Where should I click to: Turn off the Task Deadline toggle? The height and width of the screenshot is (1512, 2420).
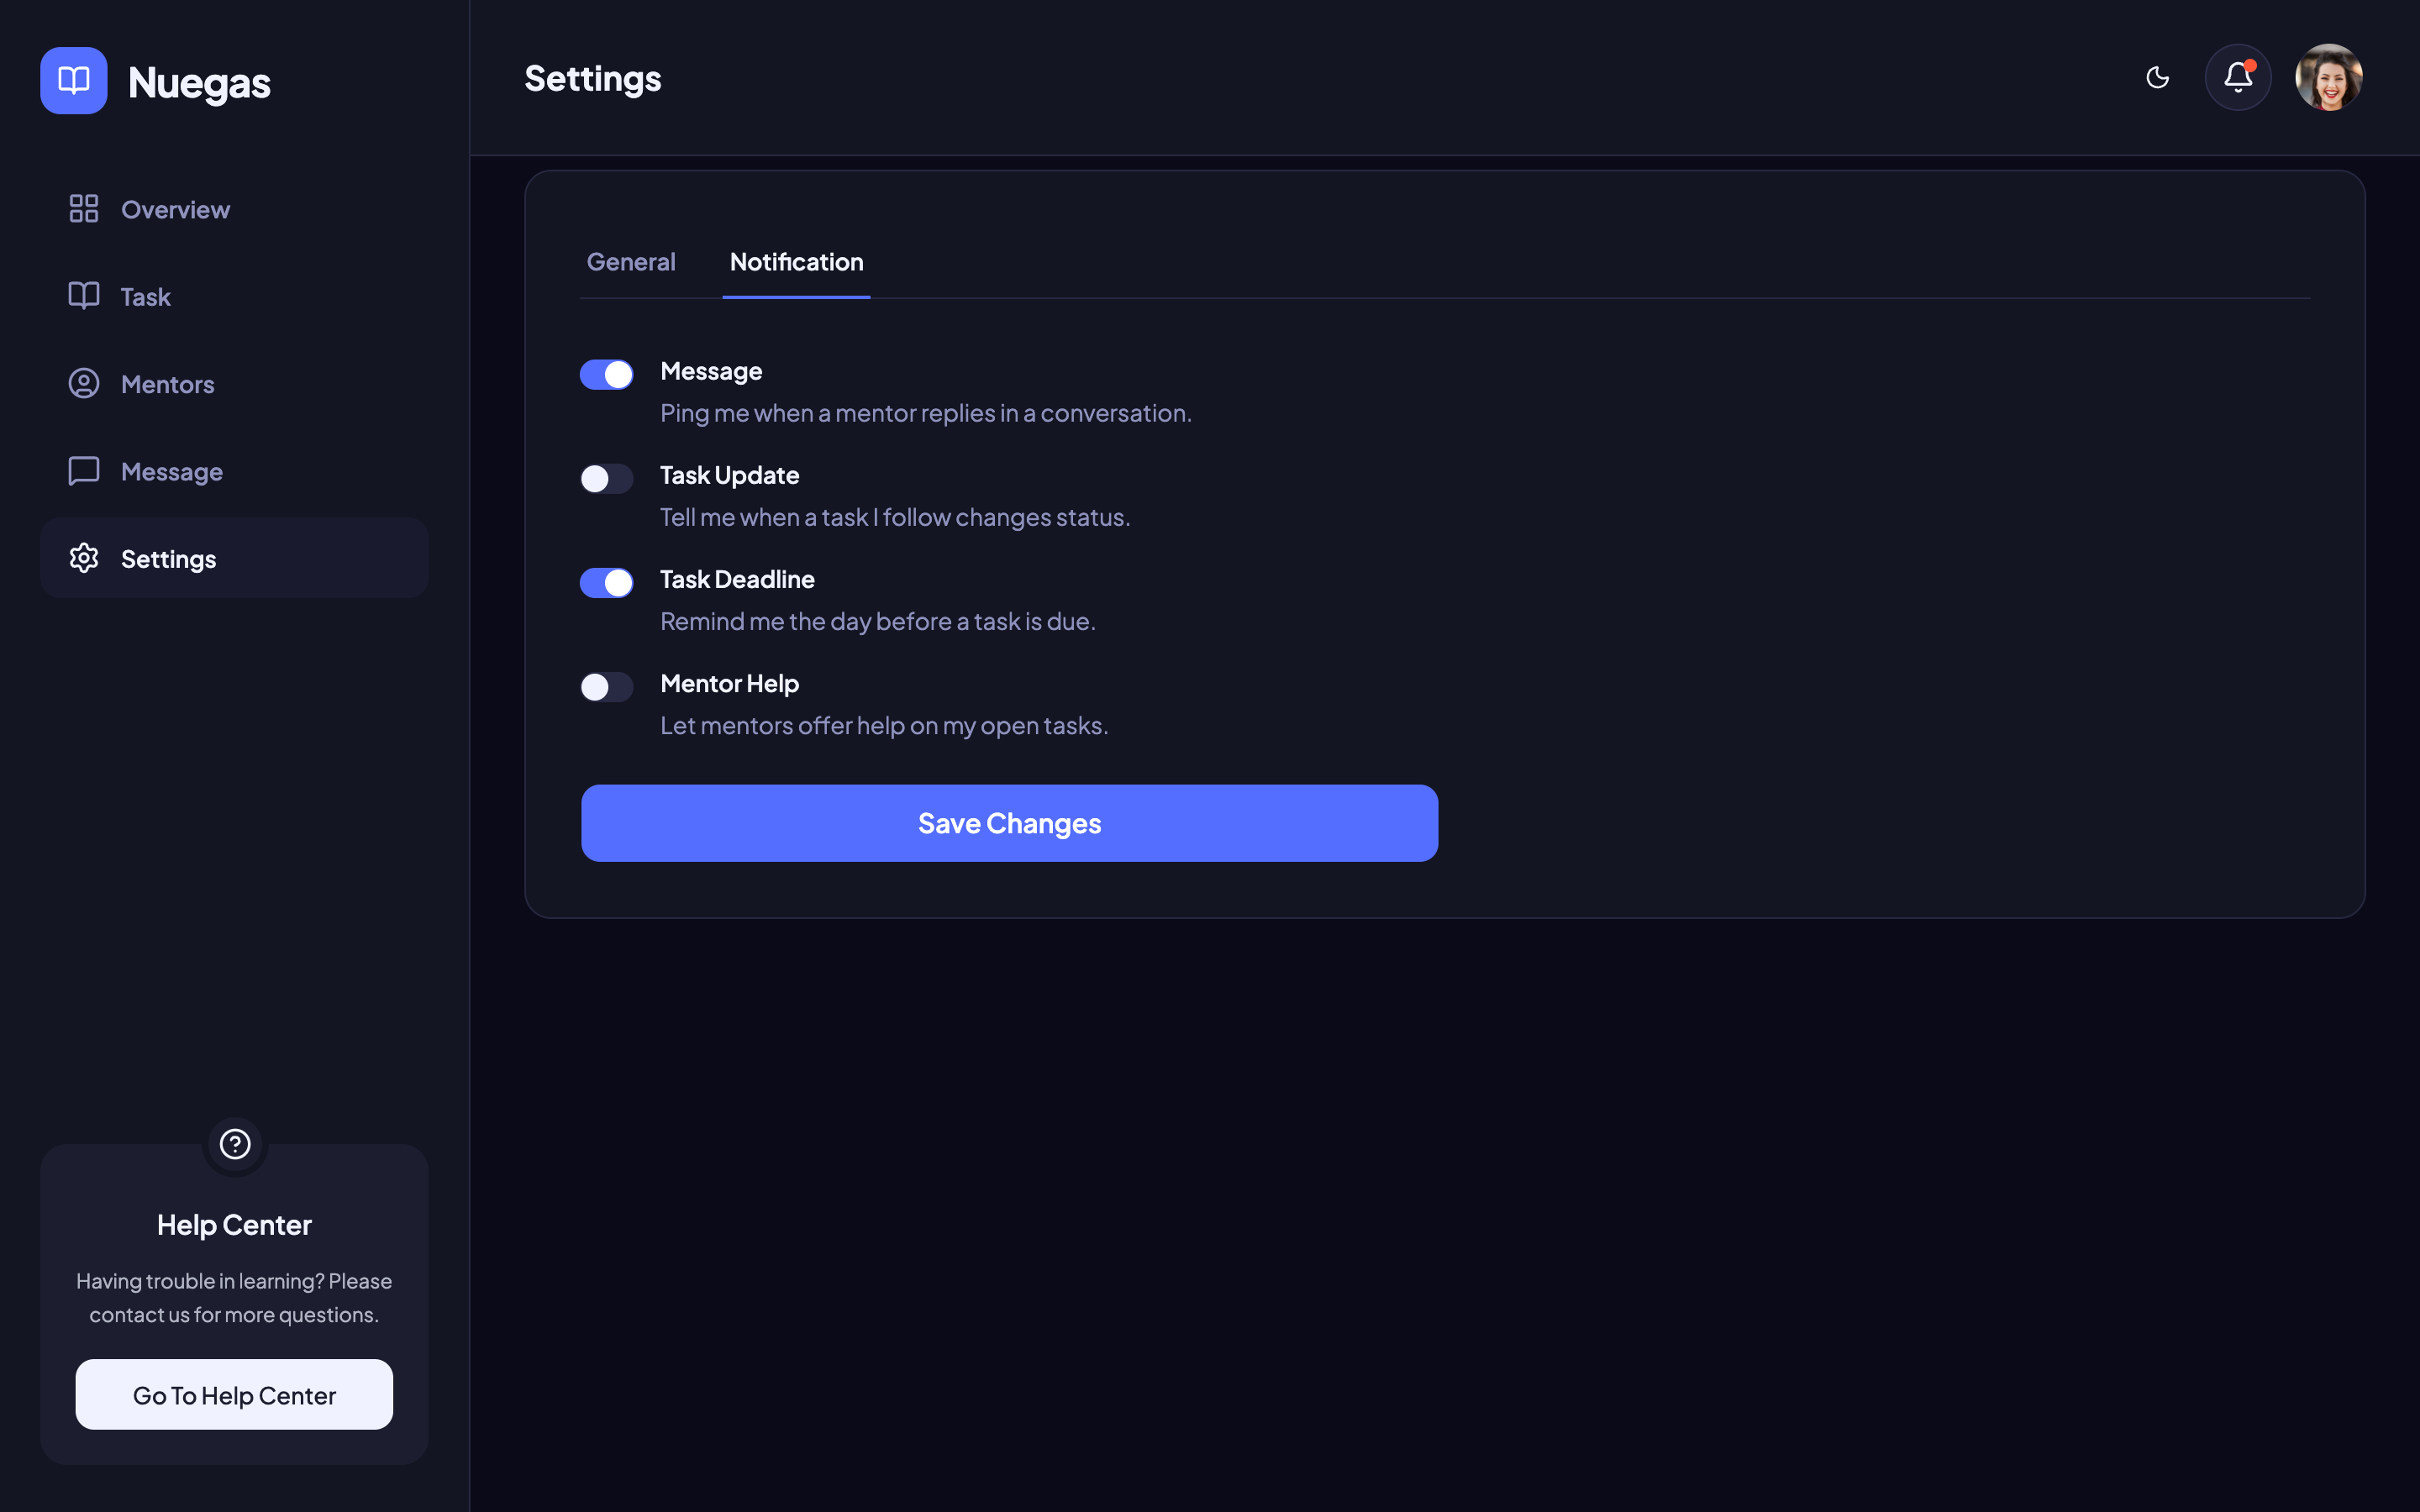point(606,582)
